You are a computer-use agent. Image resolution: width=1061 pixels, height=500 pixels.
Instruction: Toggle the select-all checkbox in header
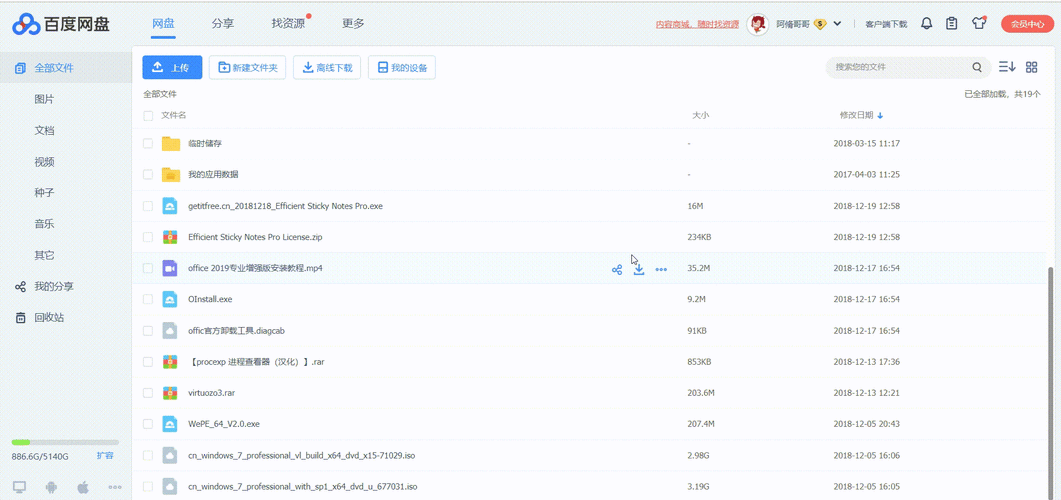click(148, 116)
